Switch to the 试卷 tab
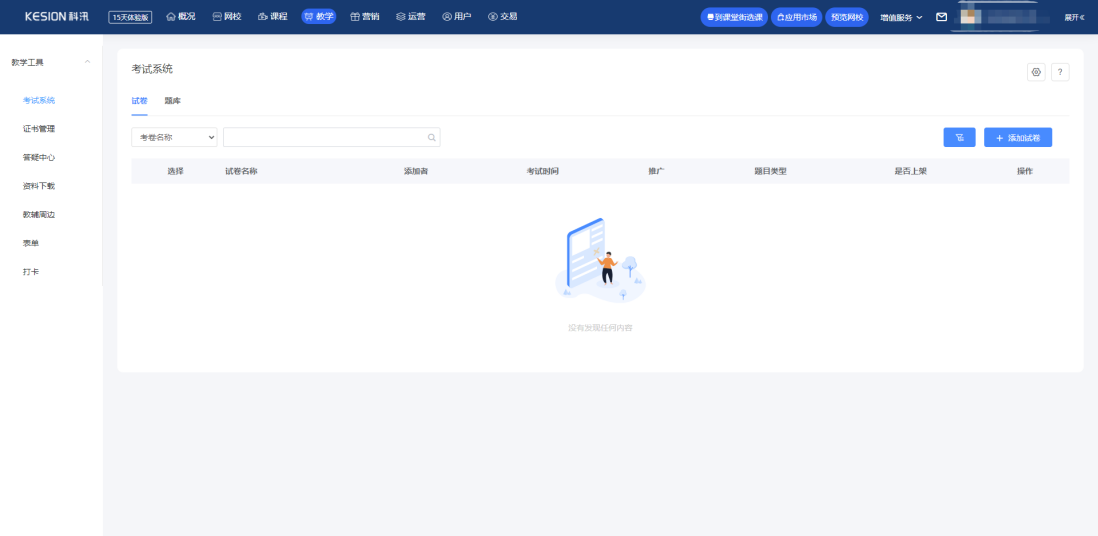The height and width of the screenshot is (536, 1098). pos(139,101)
